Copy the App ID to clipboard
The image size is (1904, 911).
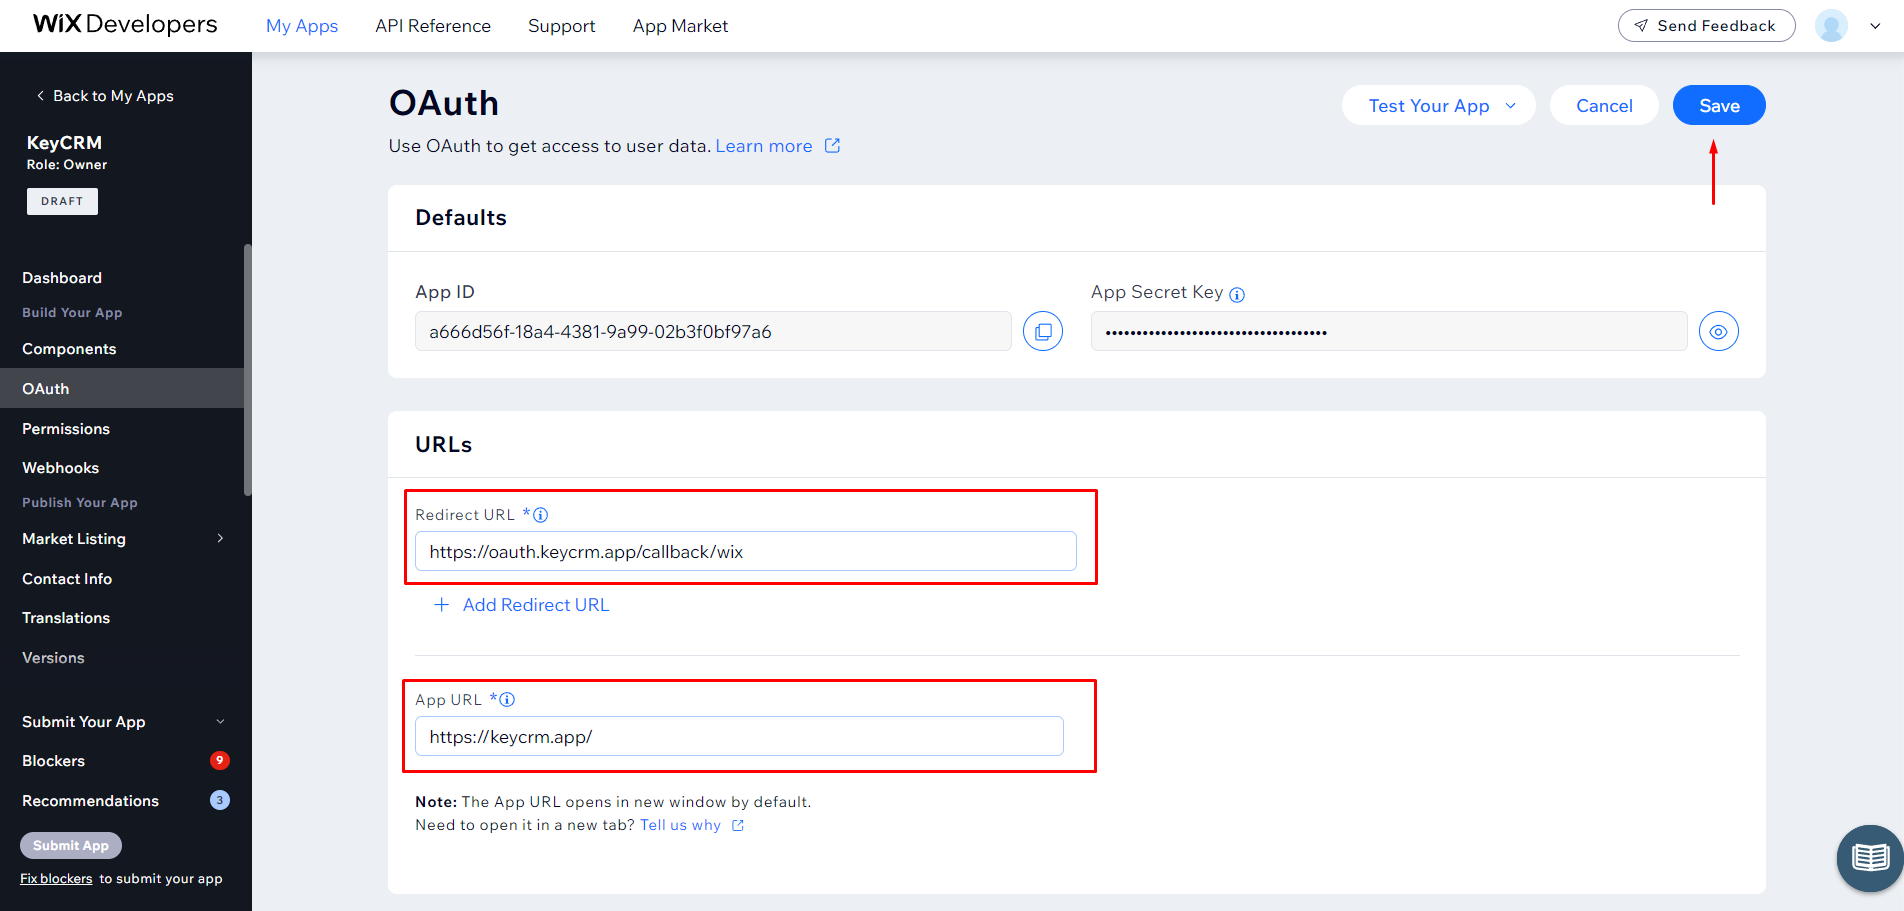coord(1043,331)
